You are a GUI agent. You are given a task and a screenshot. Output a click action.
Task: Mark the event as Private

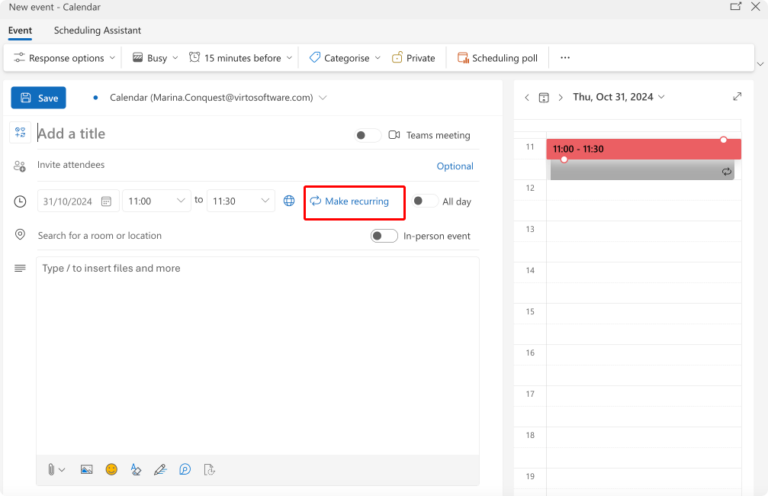[413, 58]
